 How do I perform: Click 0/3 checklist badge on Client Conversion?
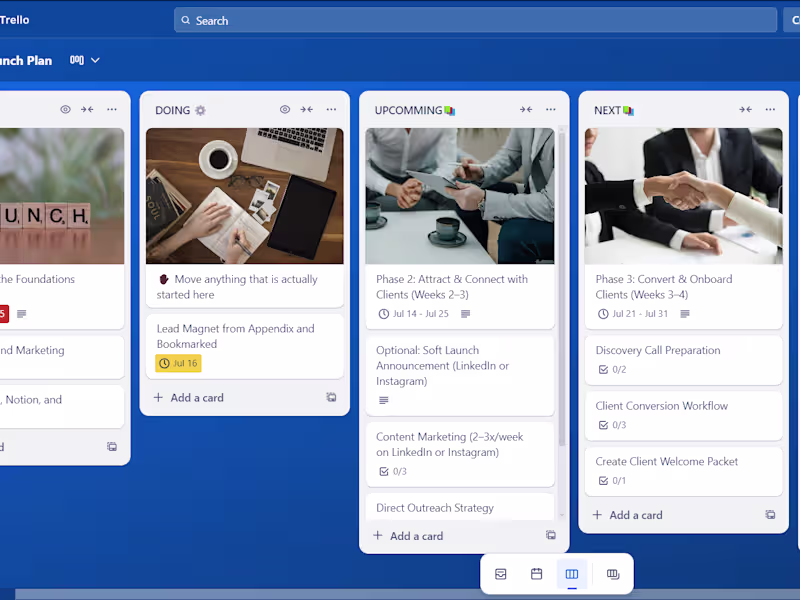pos(612,425)
